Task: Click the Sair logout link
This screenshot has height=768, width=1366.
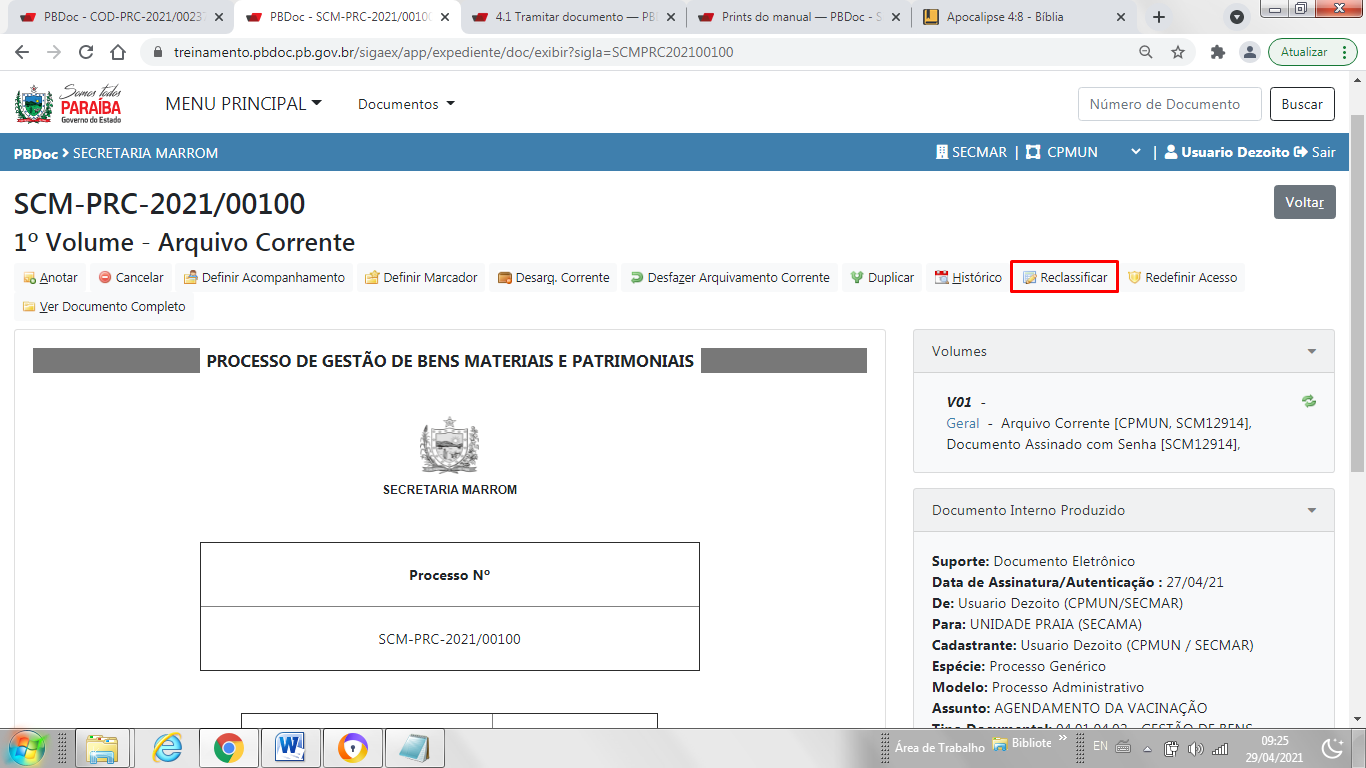Action: [x=1314, y=152]
